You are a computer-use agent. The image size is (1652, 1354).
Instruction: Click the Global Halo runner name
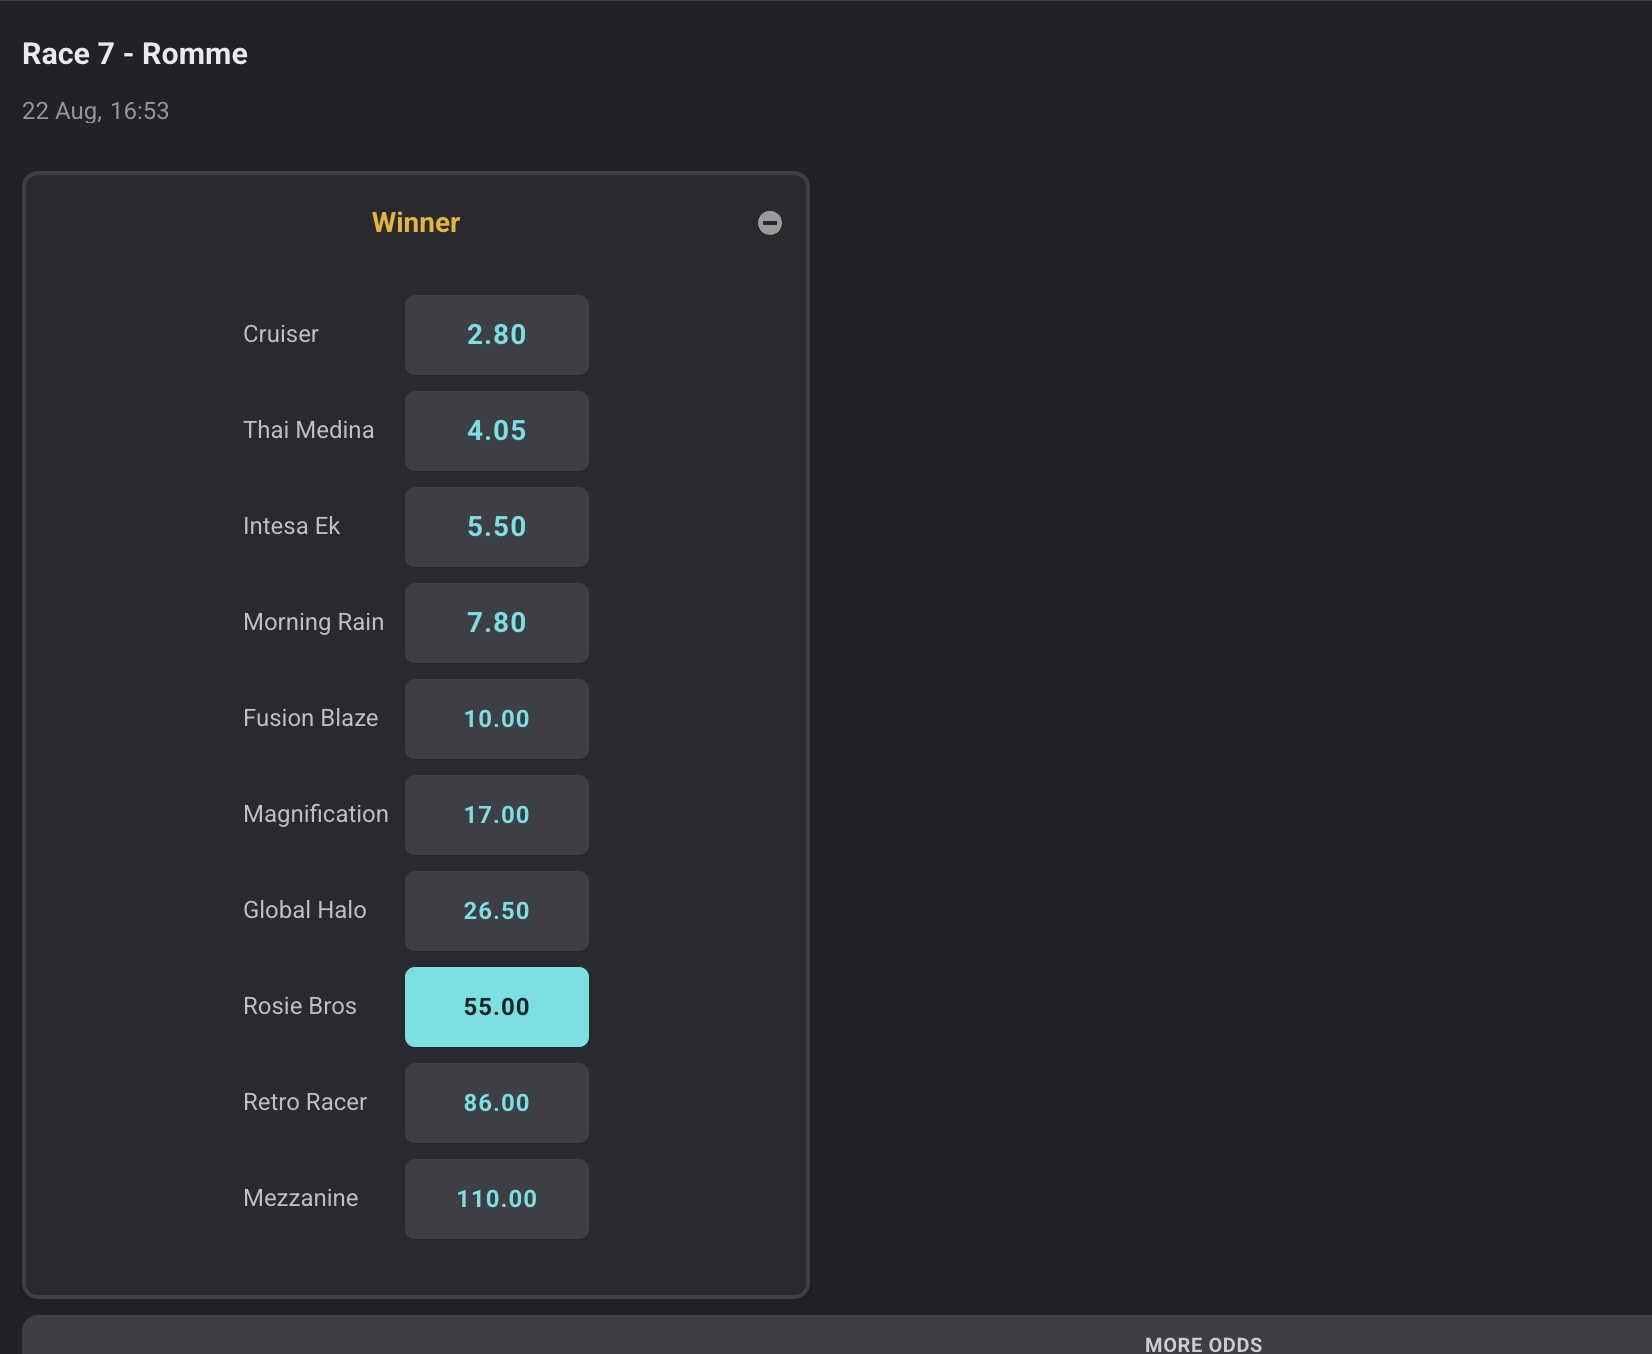coord(305,910)
